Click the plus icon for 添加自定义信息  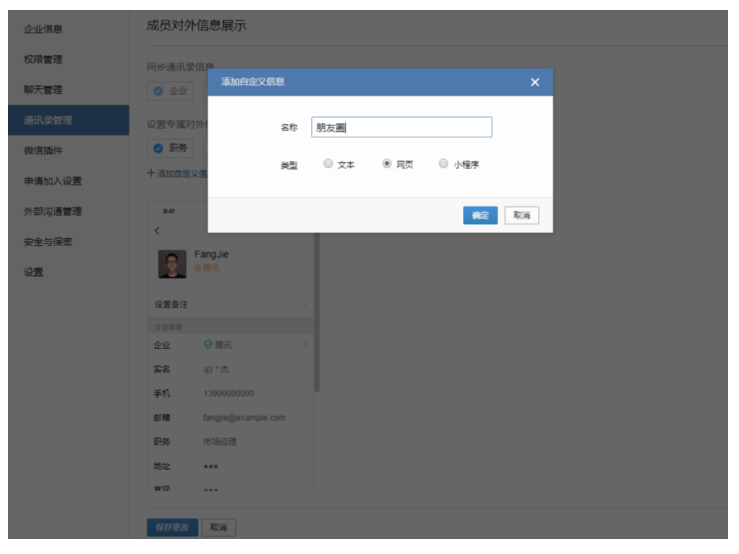point(150,173)
